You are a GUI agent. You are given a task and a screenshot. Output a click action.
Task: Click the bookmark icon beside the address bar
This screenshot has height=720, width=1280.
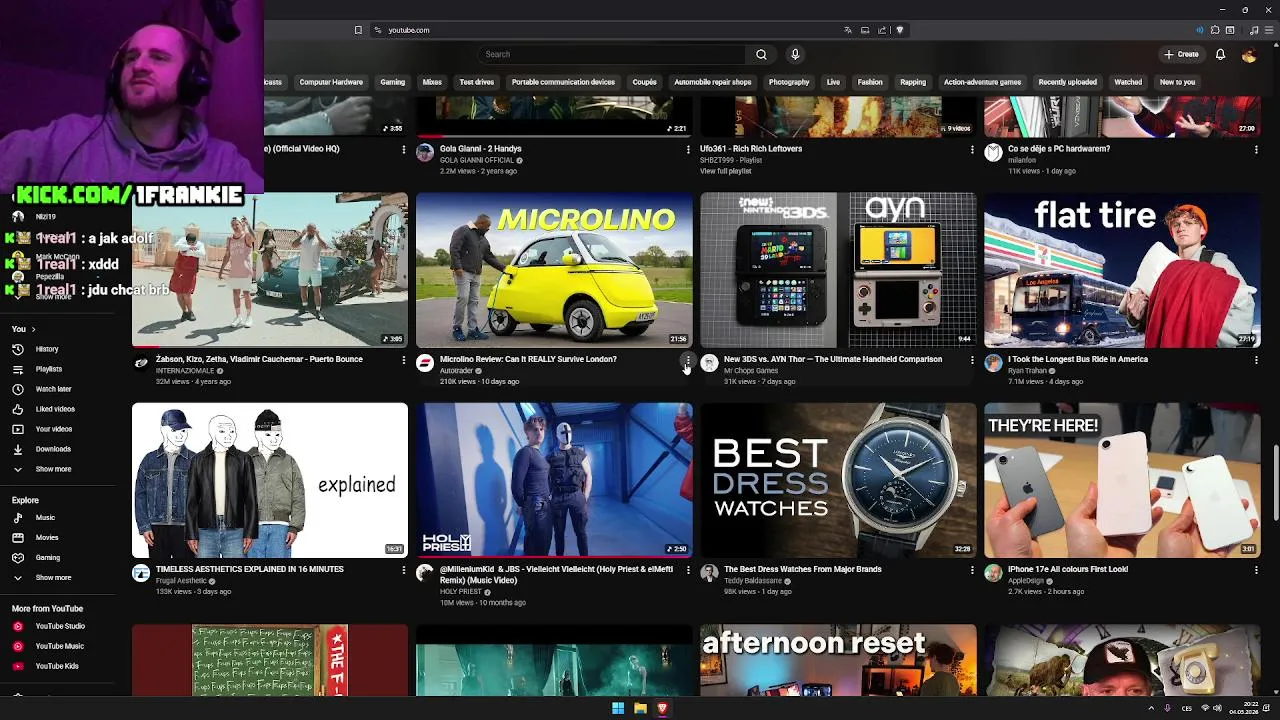pos(358,30)
